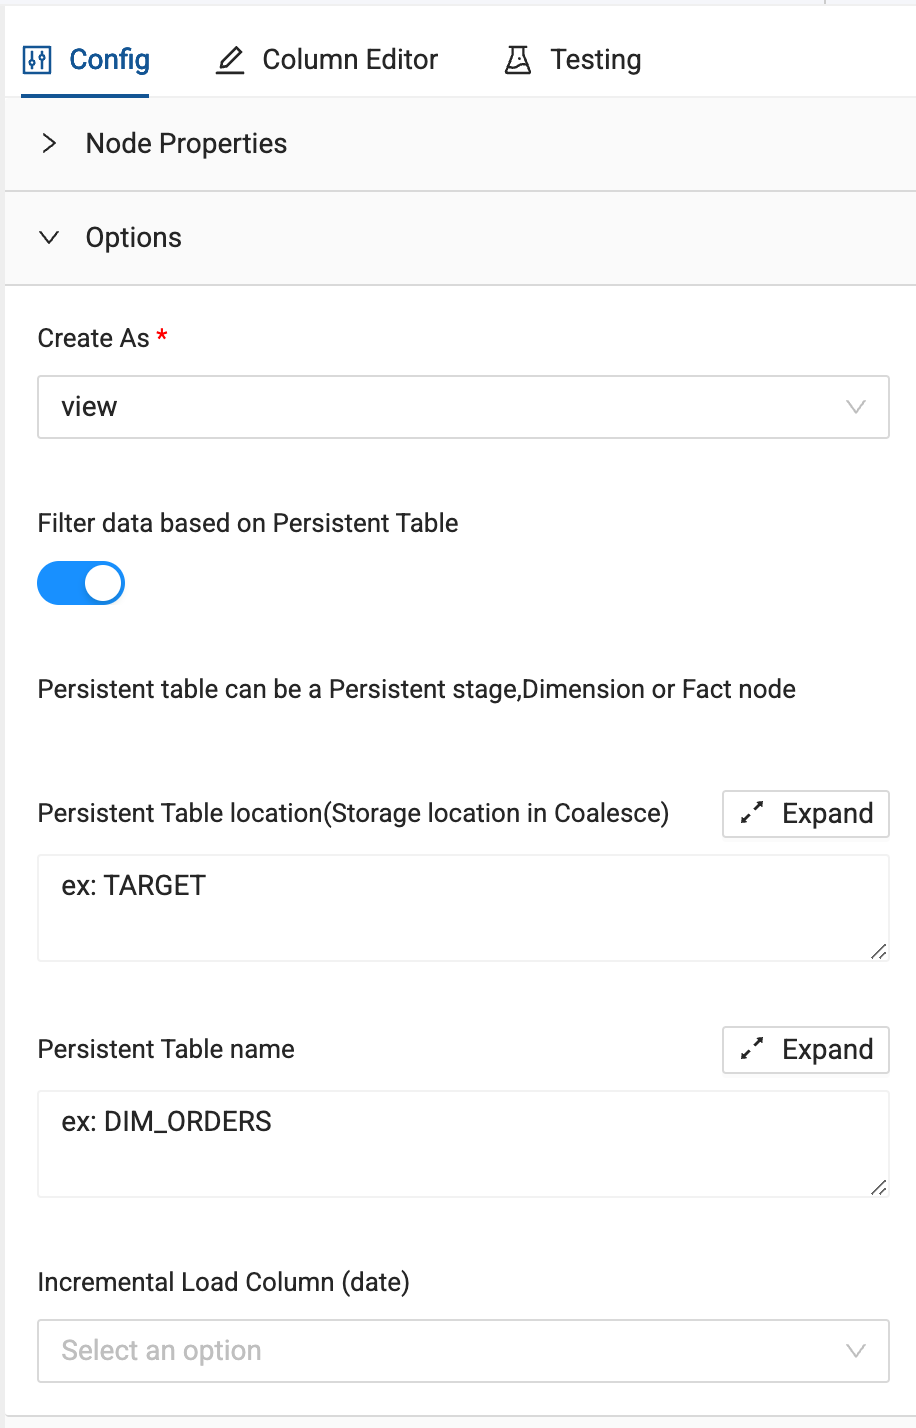Open the Create As view dropdown
Viewport: 916px width, 1428px height.
coord(440,407)
